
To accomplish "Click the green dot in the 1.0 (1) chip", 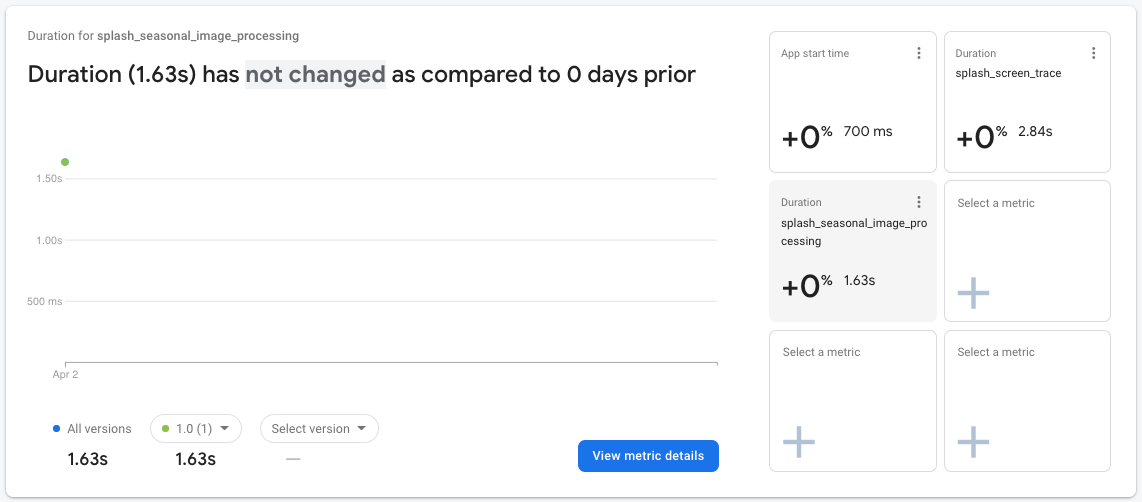I will tap(165, 429).
